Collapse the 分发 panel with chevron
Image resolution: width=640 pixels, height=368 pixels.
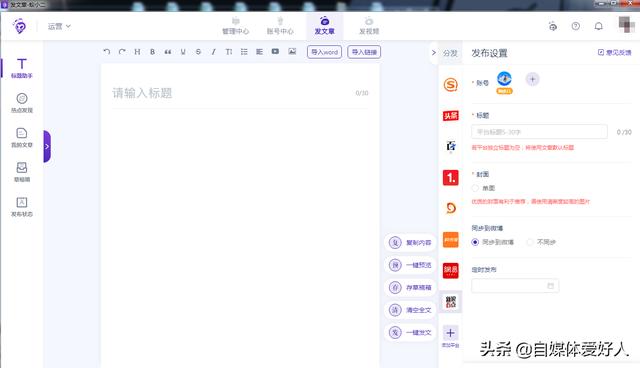pos(433,53)
